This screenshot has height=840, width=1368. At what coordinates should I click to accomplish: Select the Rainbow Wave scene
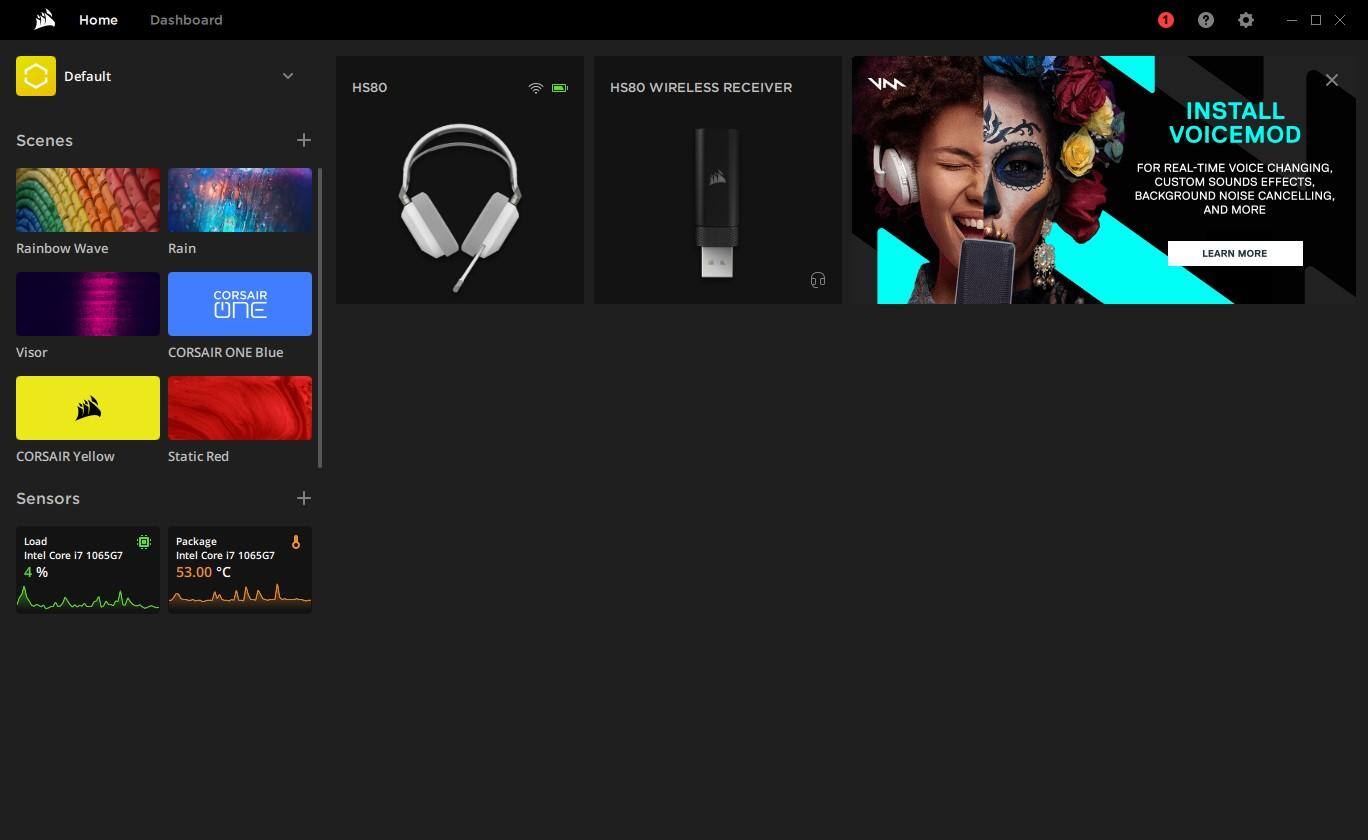(88, 200)
